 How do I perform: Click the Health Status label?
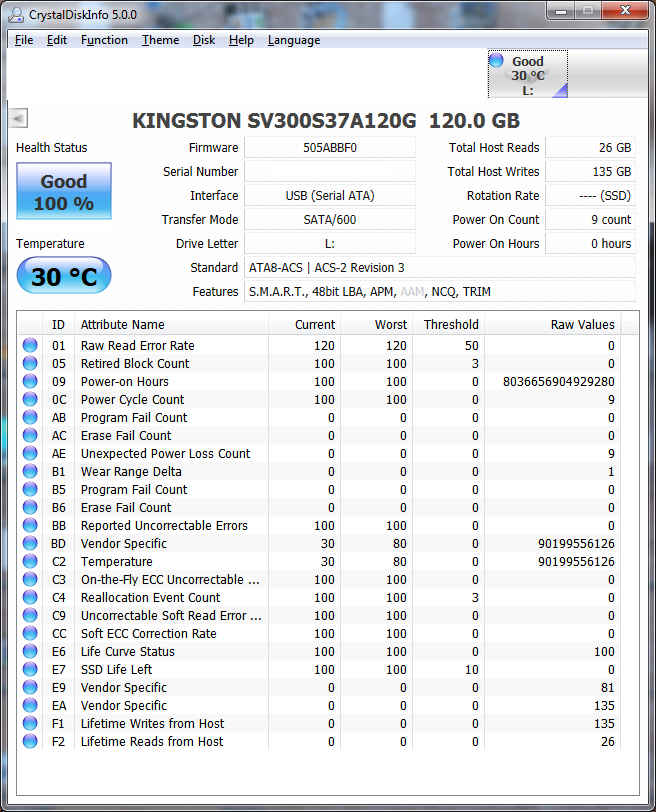(52, 148)
